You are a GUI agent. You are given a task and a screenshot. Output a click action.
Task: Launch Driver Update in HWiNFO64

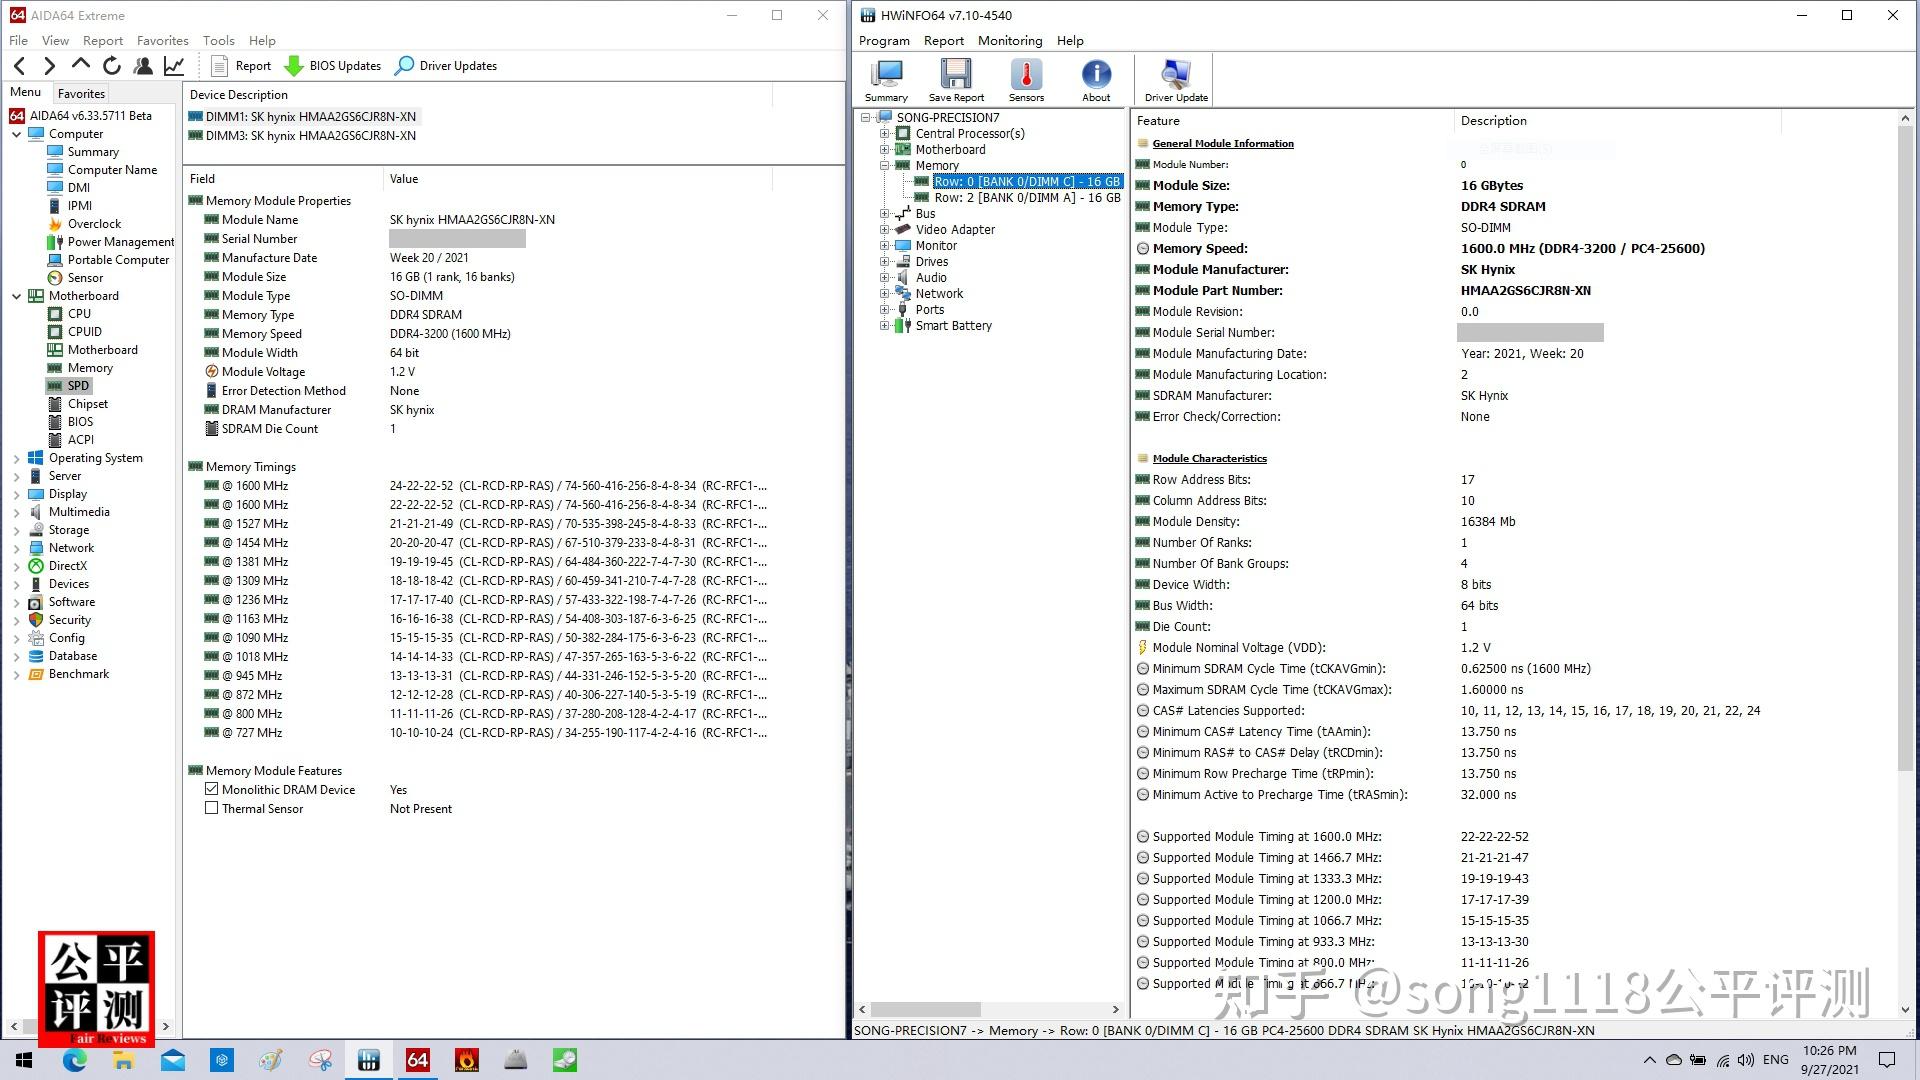click(x=1174, y=78)
